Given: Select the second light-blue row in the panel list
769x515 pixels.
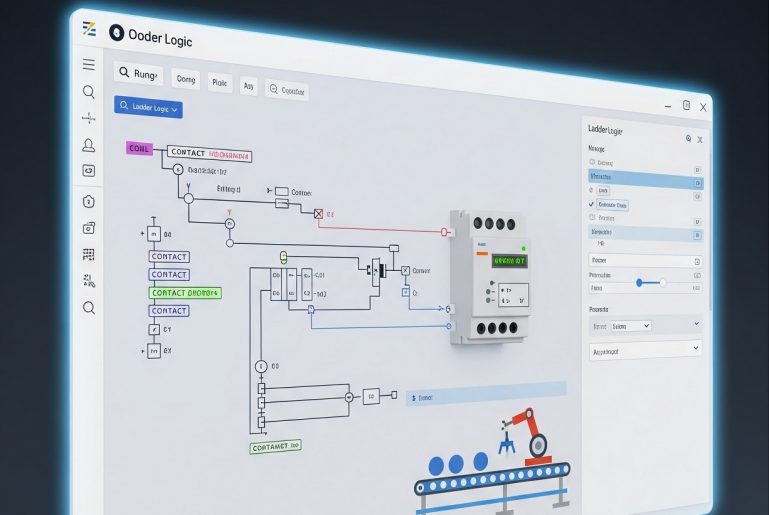Looking at the screenshot, I should [x=645, y=233].
